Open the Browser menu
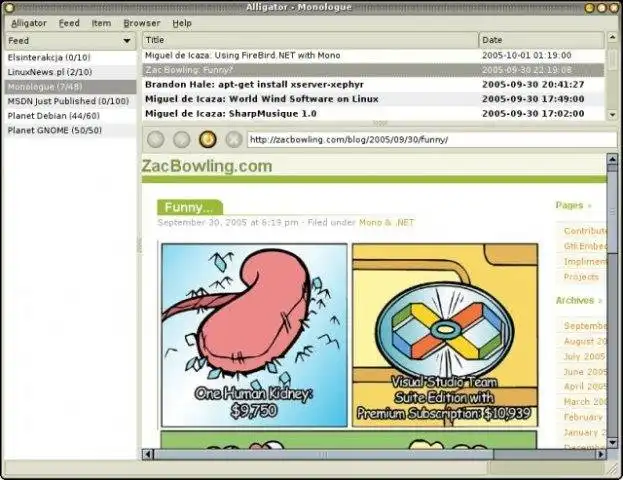This screenshot has width=623, height=480. [x=142, y=23]
